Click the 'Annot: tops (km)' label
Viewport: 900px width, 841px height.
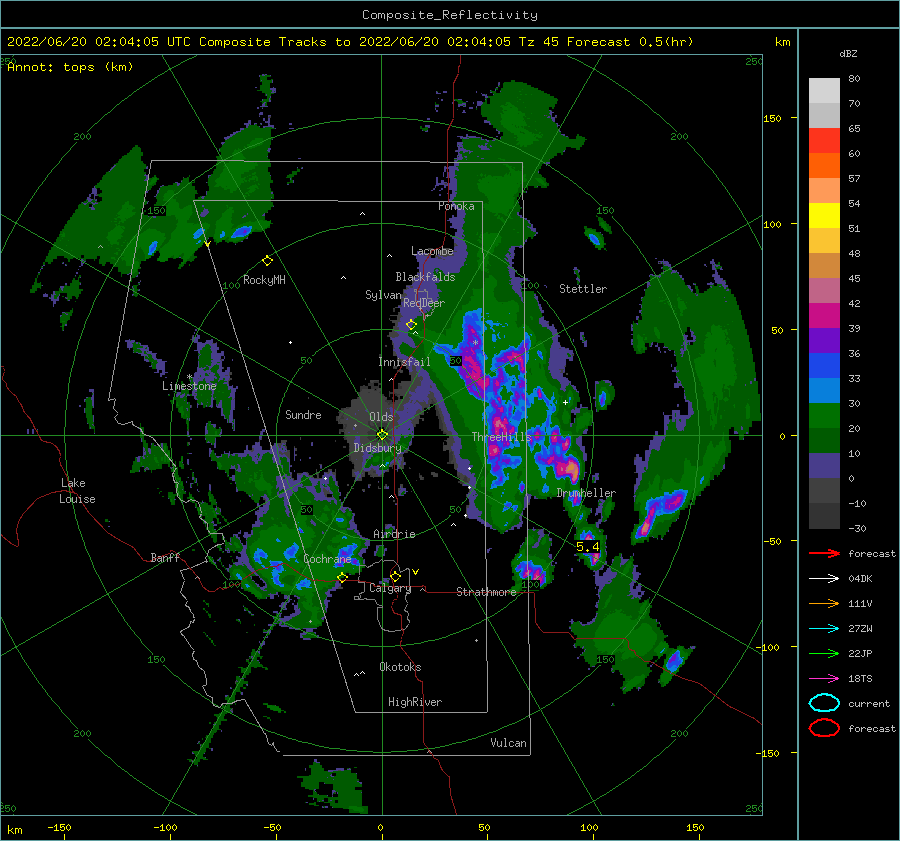pos(70,67)
